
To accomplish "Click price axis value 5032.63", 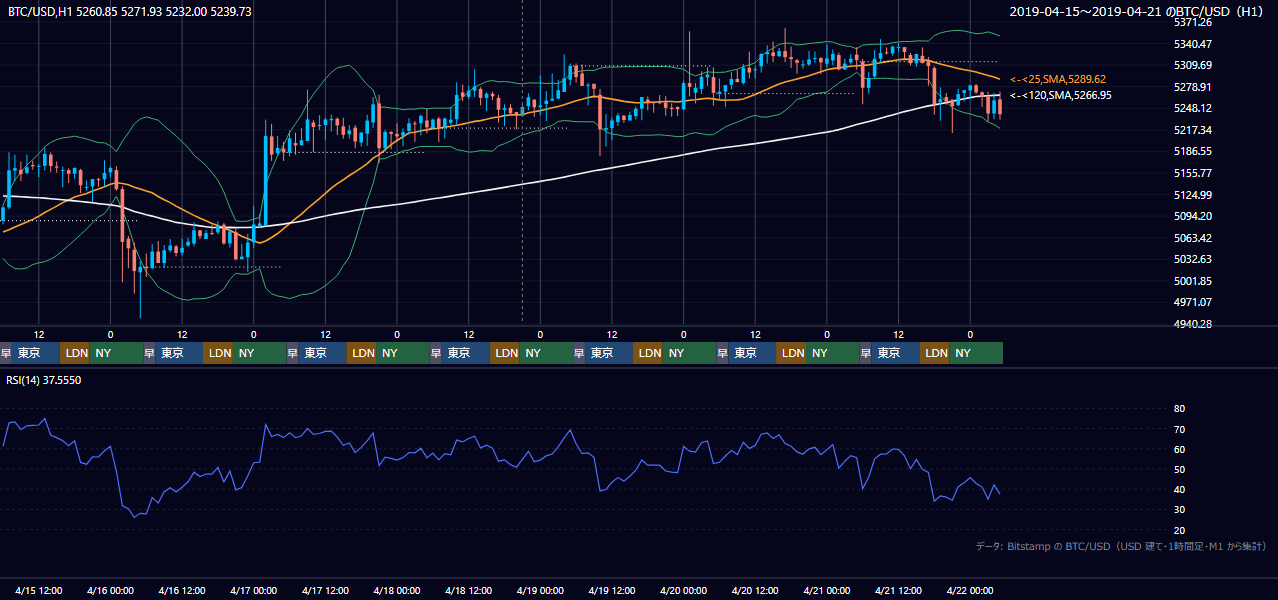I will 1192,259.
